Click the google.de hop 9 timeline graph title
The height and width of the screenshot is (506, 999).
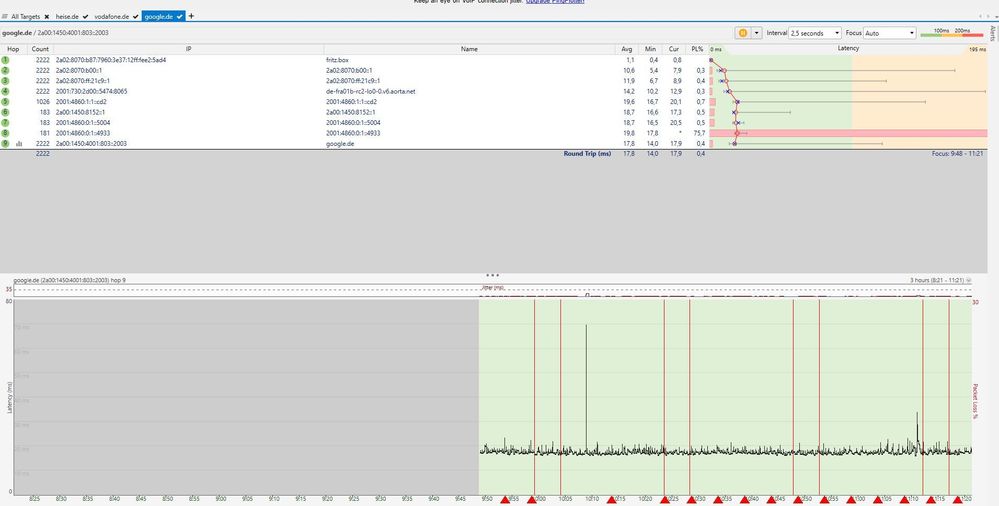pos(69,280)
